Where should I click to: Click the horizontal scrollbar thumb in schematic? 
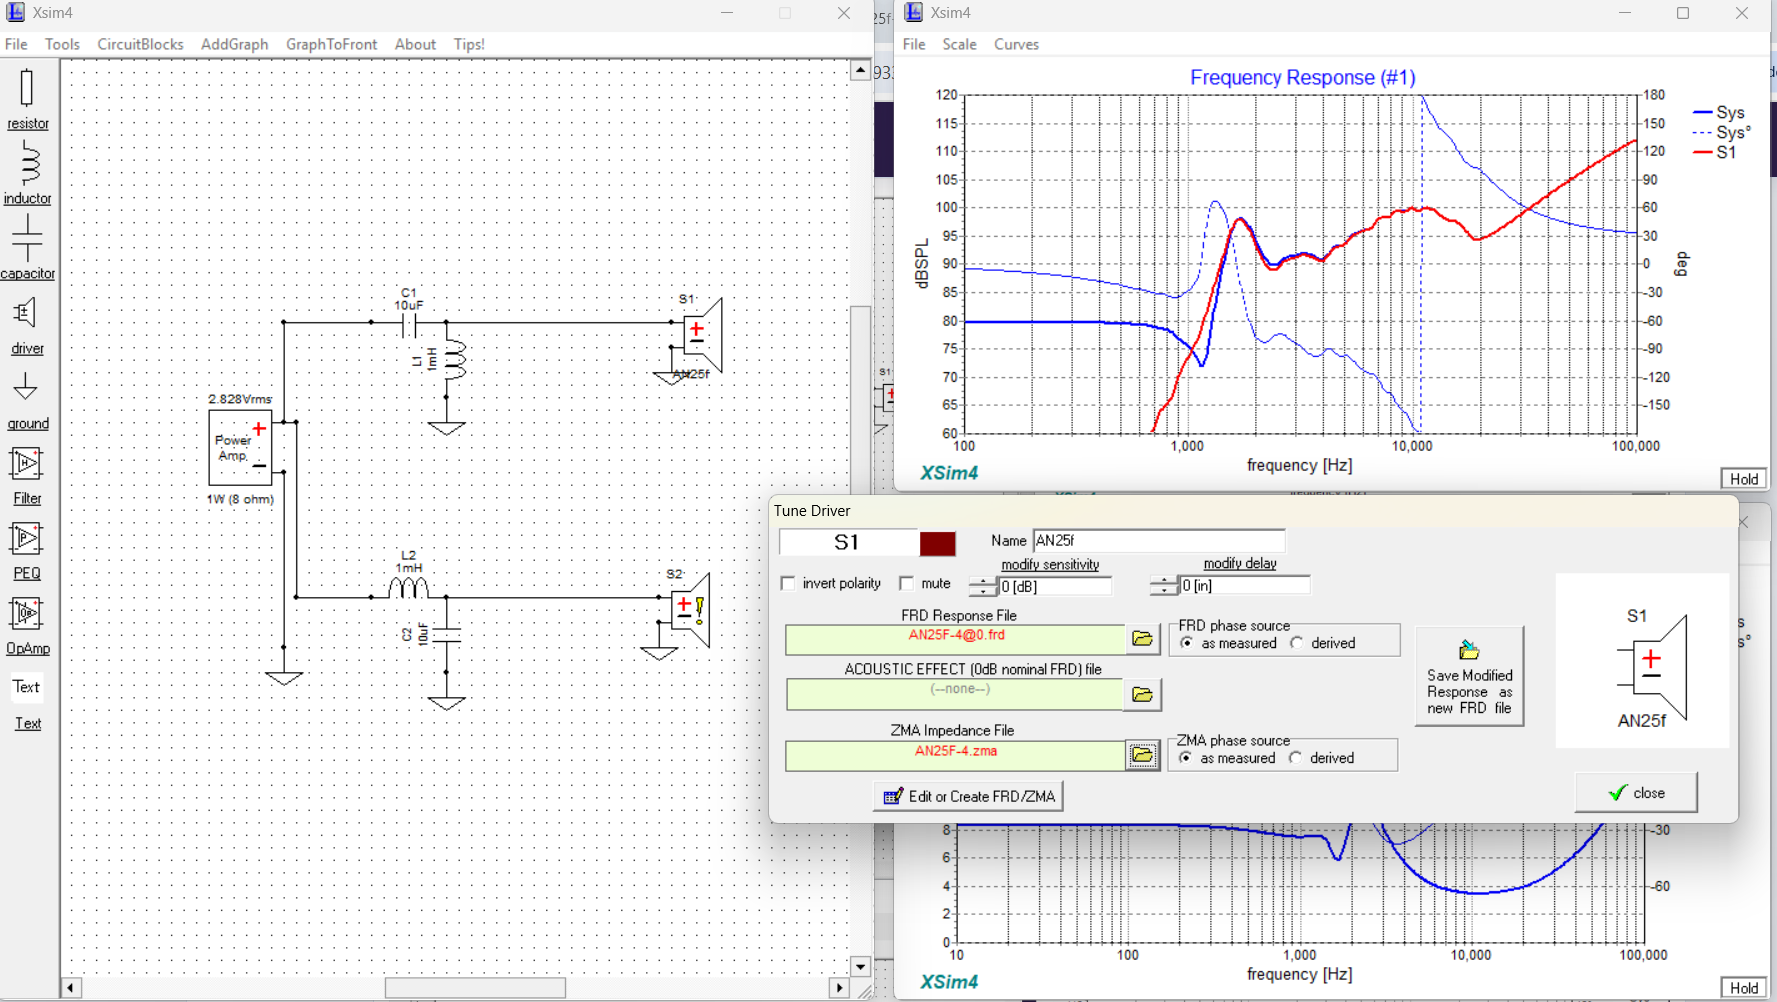[475, 988]
